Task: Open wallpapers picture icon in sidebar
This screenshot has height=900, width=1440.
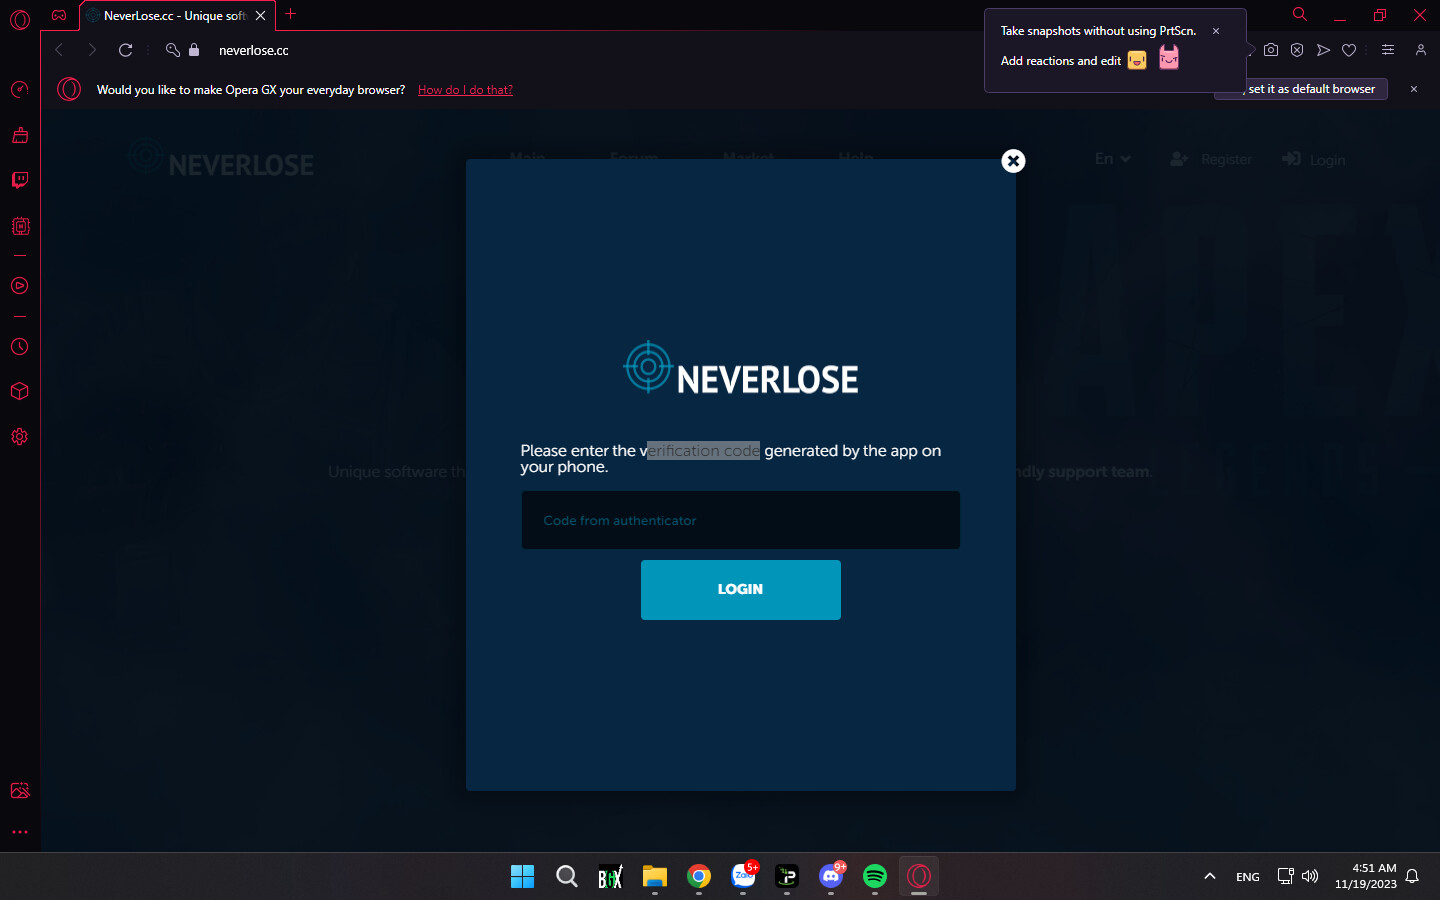Action: tap(19, 791)
